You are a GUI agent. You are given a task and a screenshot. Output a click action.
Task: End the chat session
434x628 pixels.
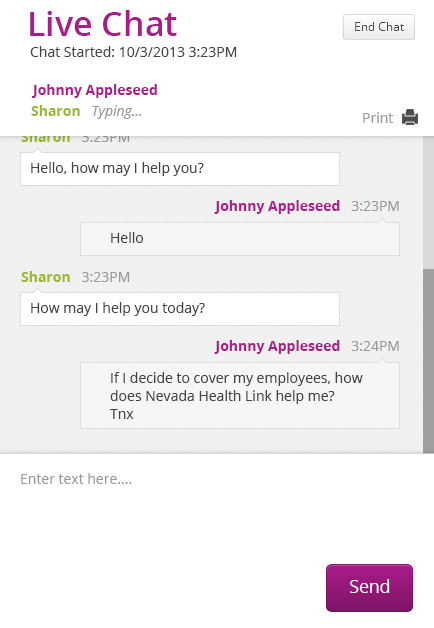click(379, 27)
